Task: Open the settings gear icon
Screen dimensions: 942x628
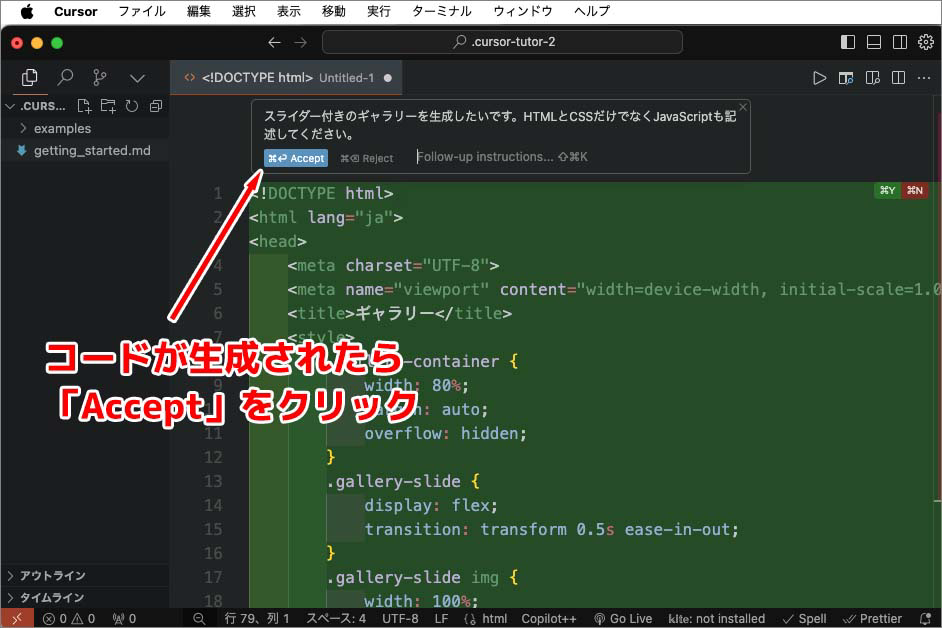Action: tap(925, 42)
